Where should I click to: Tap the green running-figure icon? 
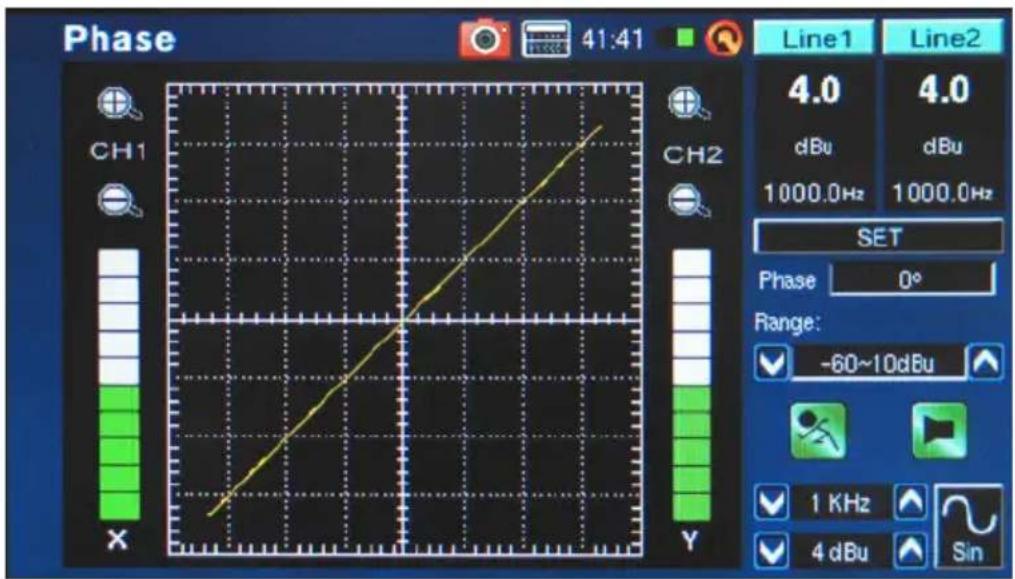[818, 430]
